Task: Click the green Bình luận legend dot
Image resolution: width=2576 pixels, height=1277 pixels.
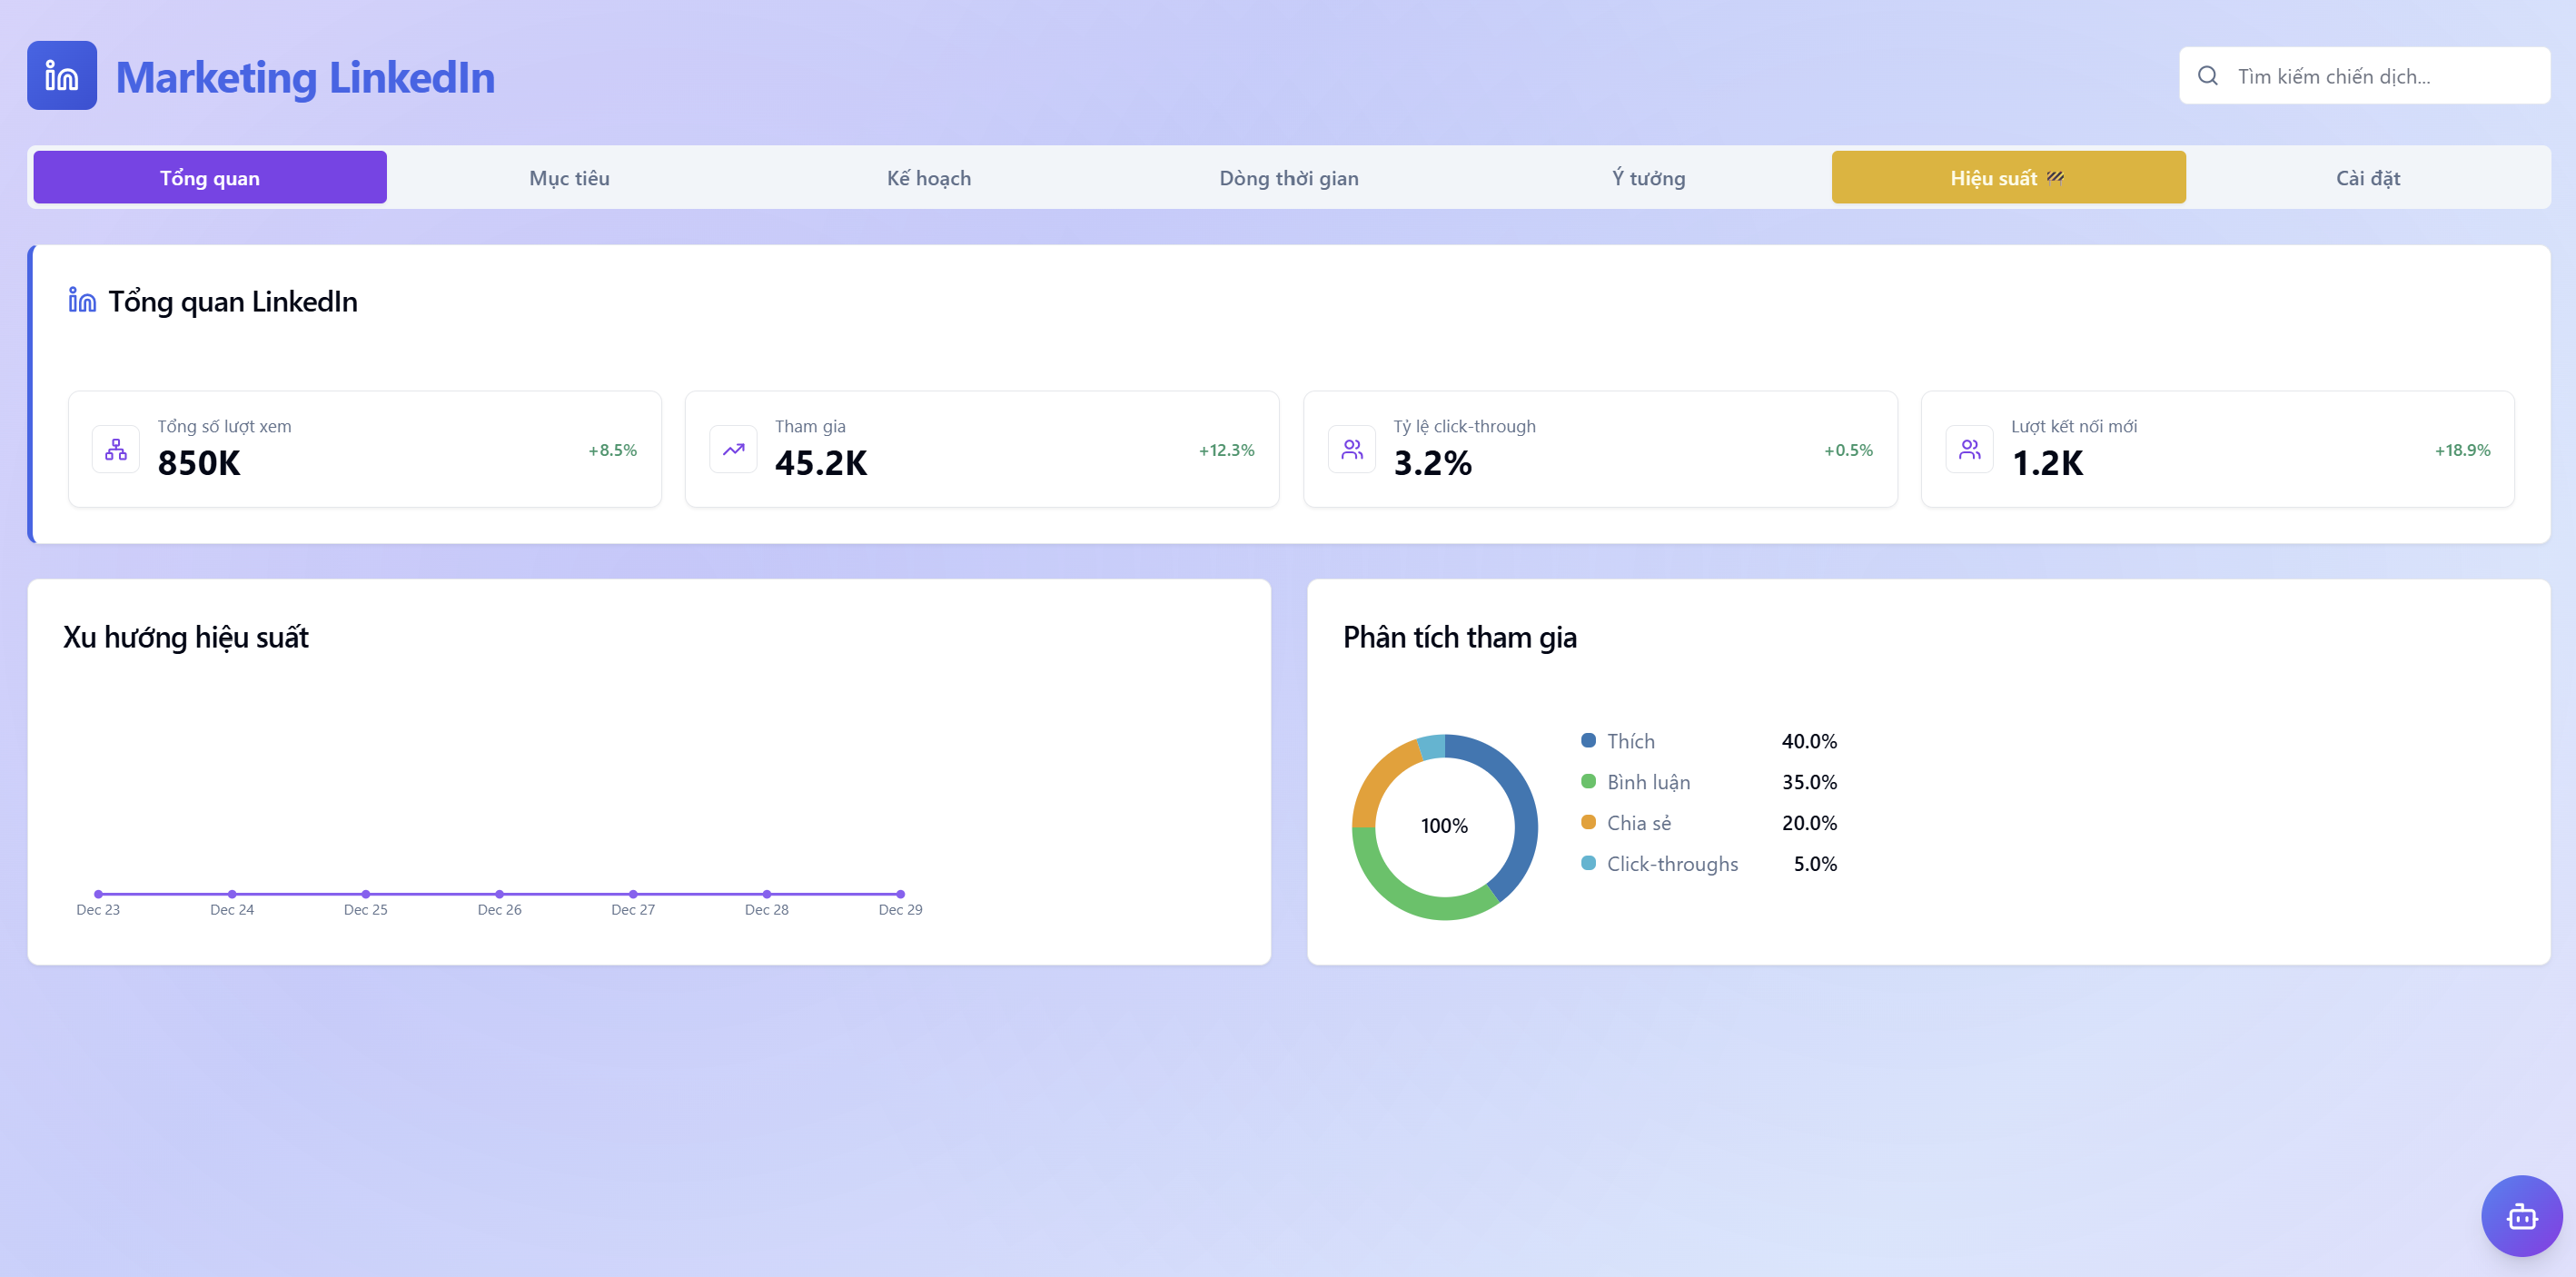Action: click(x=1588, y=781)
